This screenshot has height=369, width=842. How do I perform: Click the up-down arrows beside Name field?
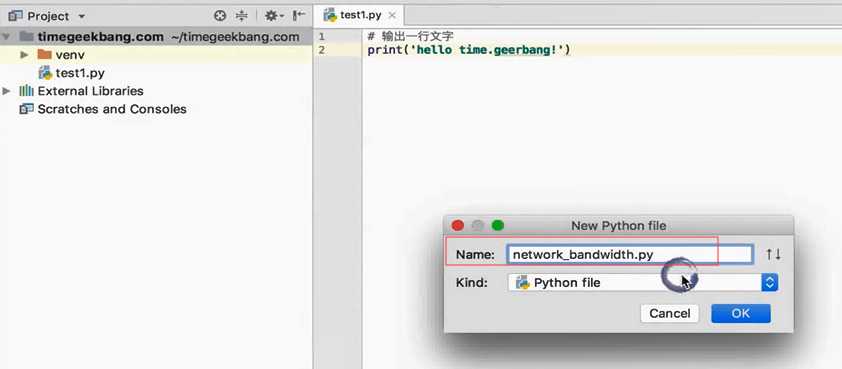tap(773, 255)
